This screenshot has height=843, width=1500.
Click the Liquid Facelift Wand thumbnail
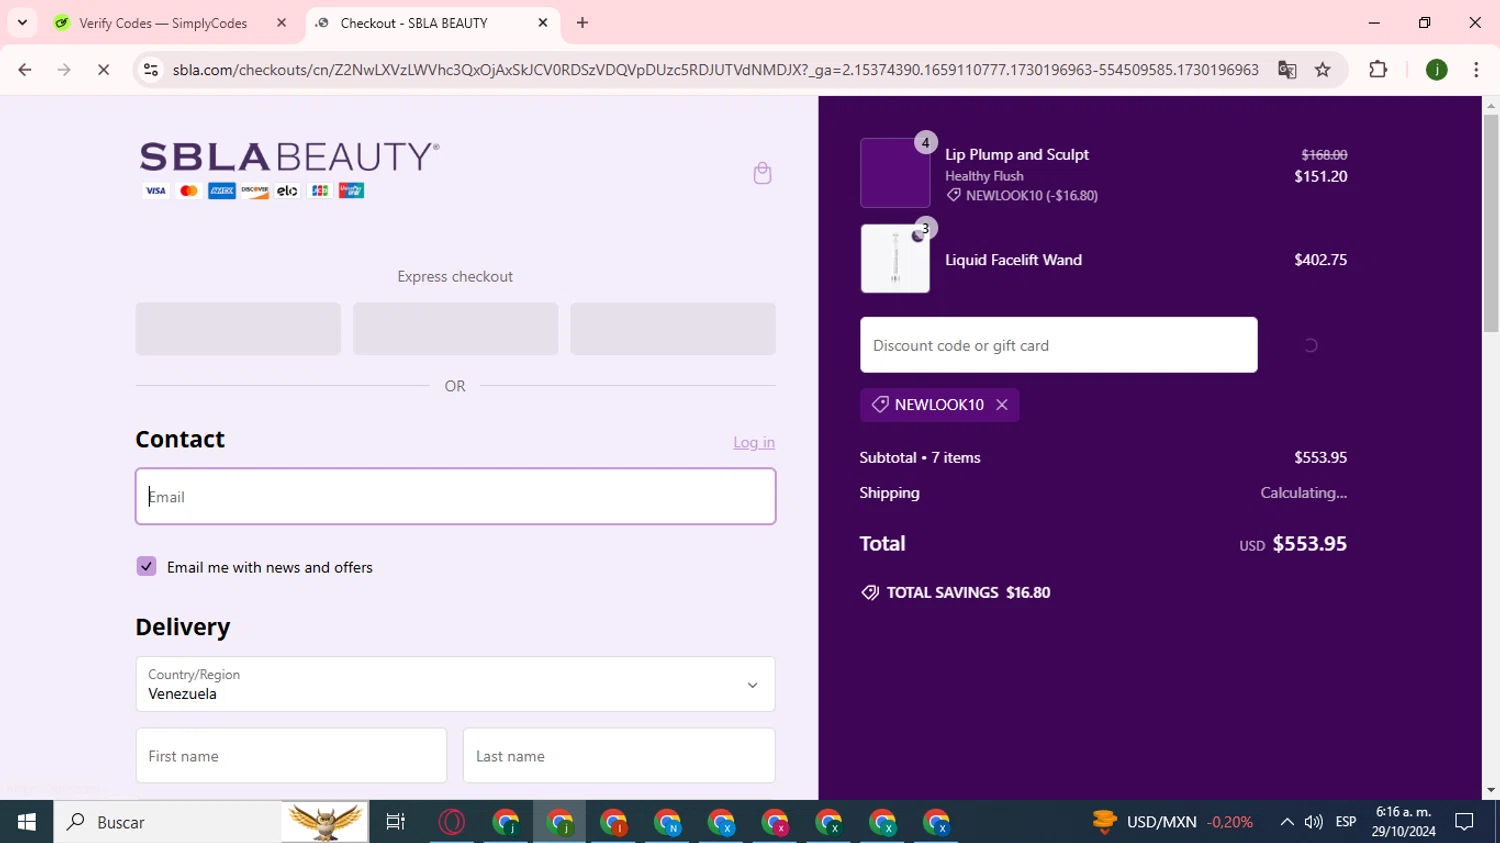(x=895, y=258)
